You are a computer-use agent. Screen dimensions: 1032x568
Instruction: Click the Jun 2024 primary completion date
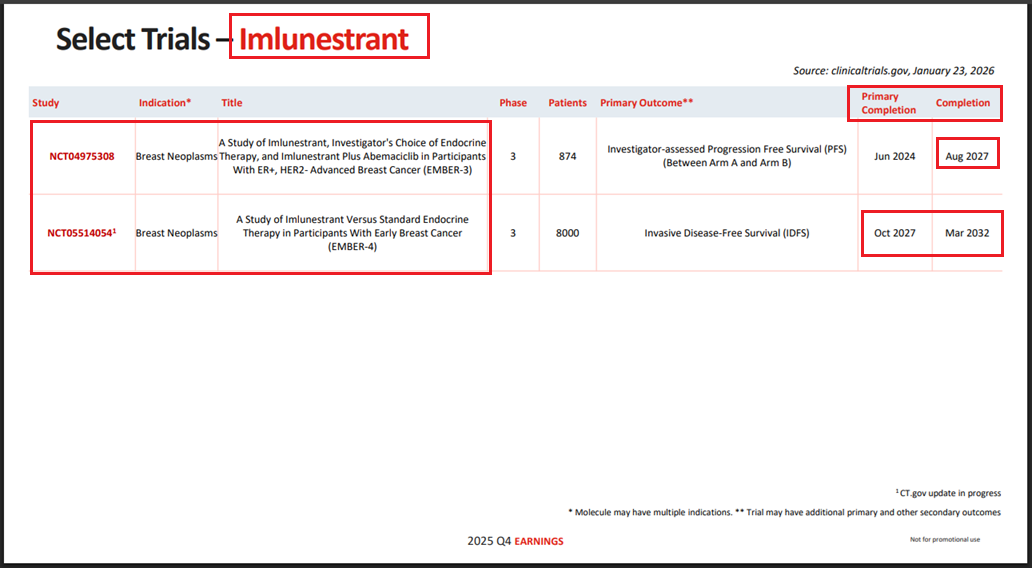pyautogui.click(x=895, y=156)
